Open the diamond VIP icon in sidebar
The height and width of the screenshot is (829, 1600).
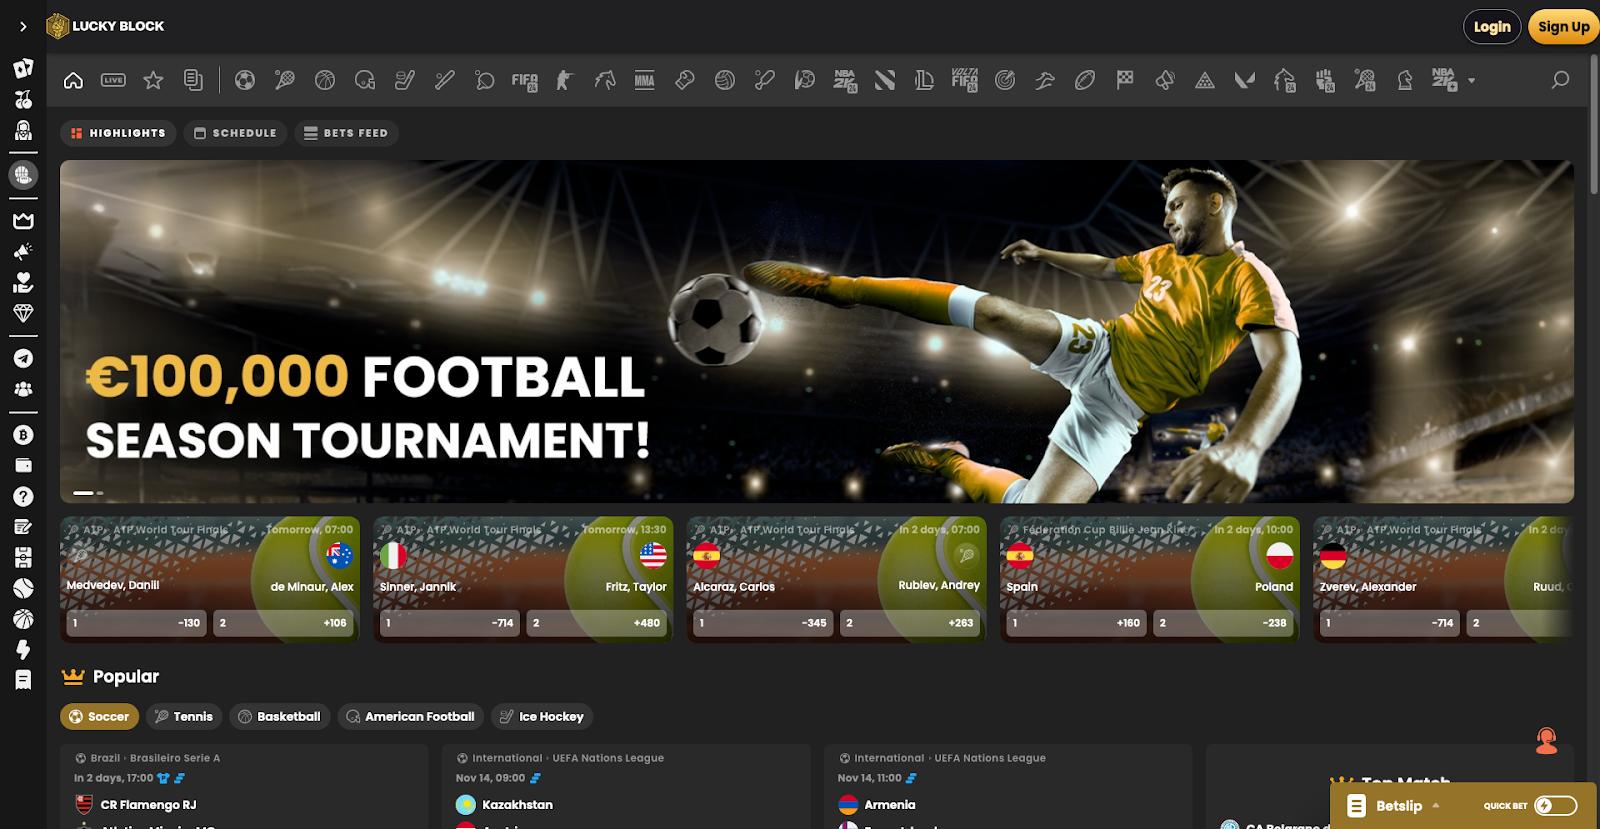pyautogui.click(x=23, y=312)
